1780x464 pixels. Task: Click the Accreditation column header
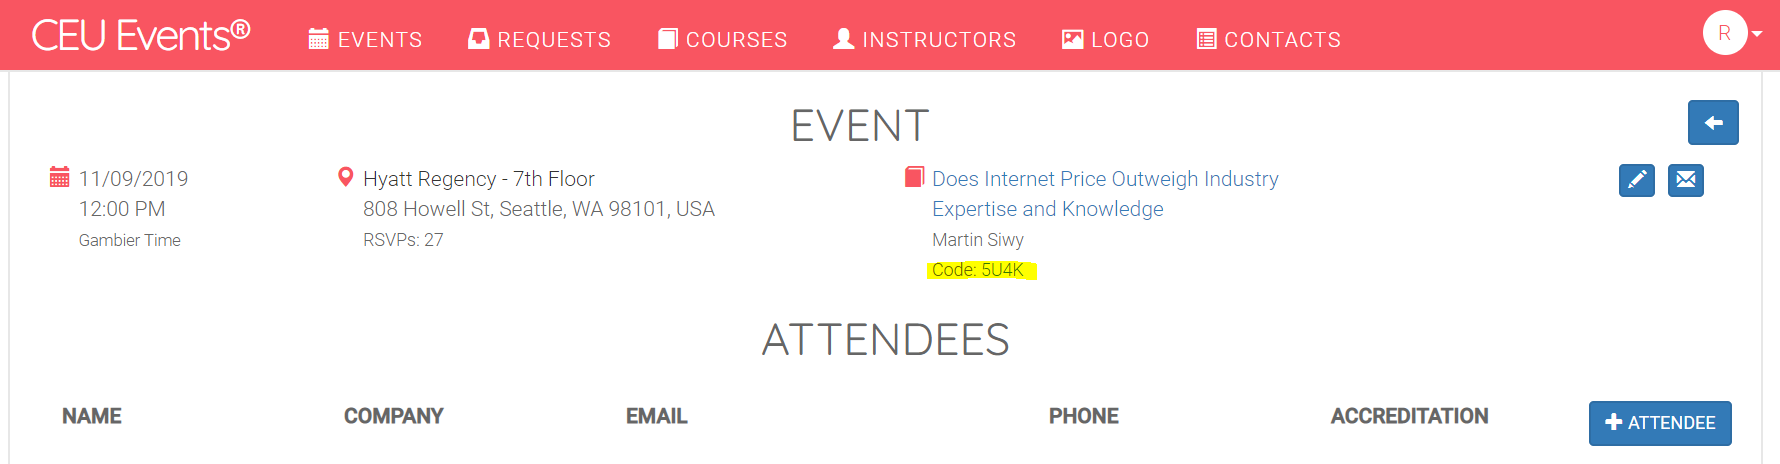pos(1409,416)
